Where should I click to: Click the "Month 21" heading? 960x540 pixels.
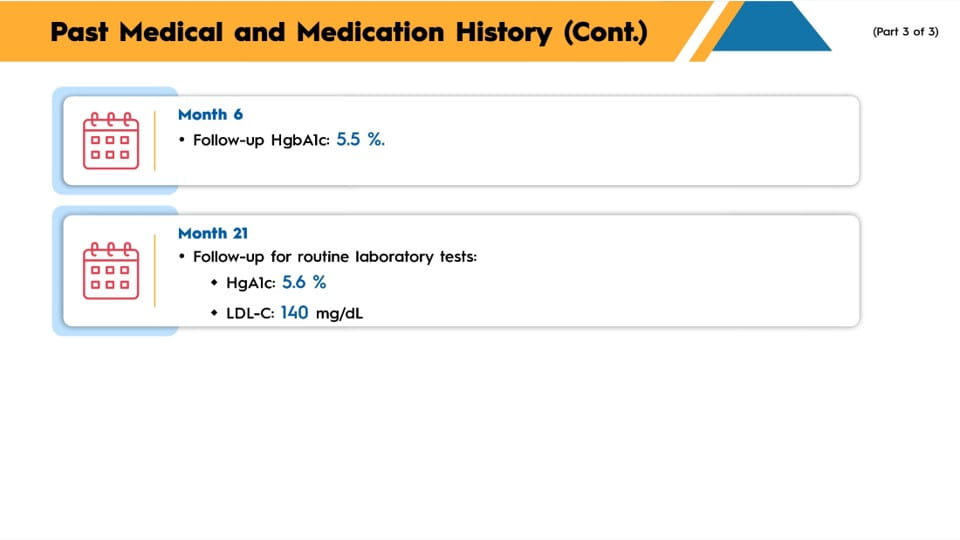(x=213, y=233)
